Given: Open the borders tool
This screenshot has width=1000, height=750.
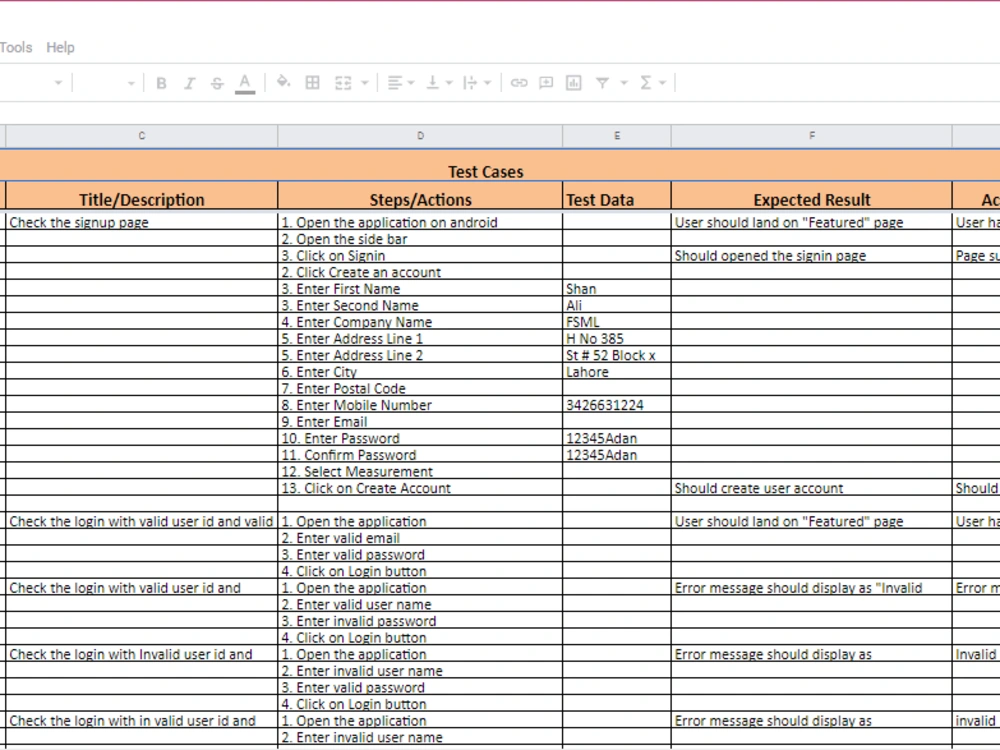Looking at the screenshot, I should [x=312, y=82].
